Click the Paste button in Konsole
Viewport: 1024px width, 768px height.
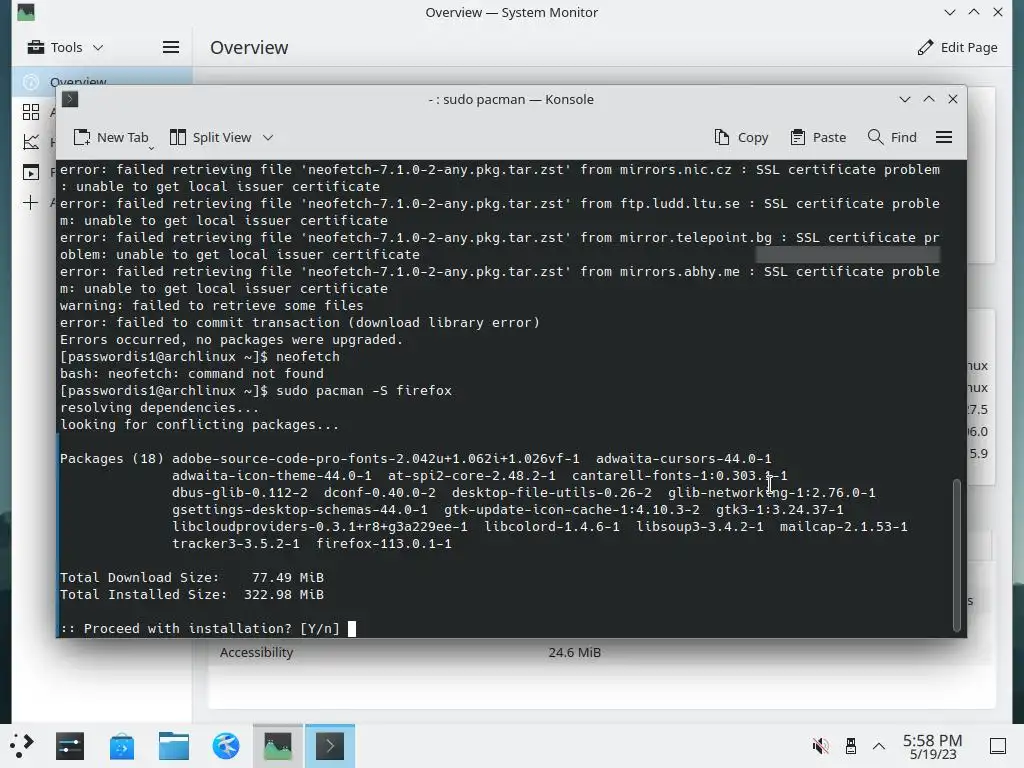818,138
